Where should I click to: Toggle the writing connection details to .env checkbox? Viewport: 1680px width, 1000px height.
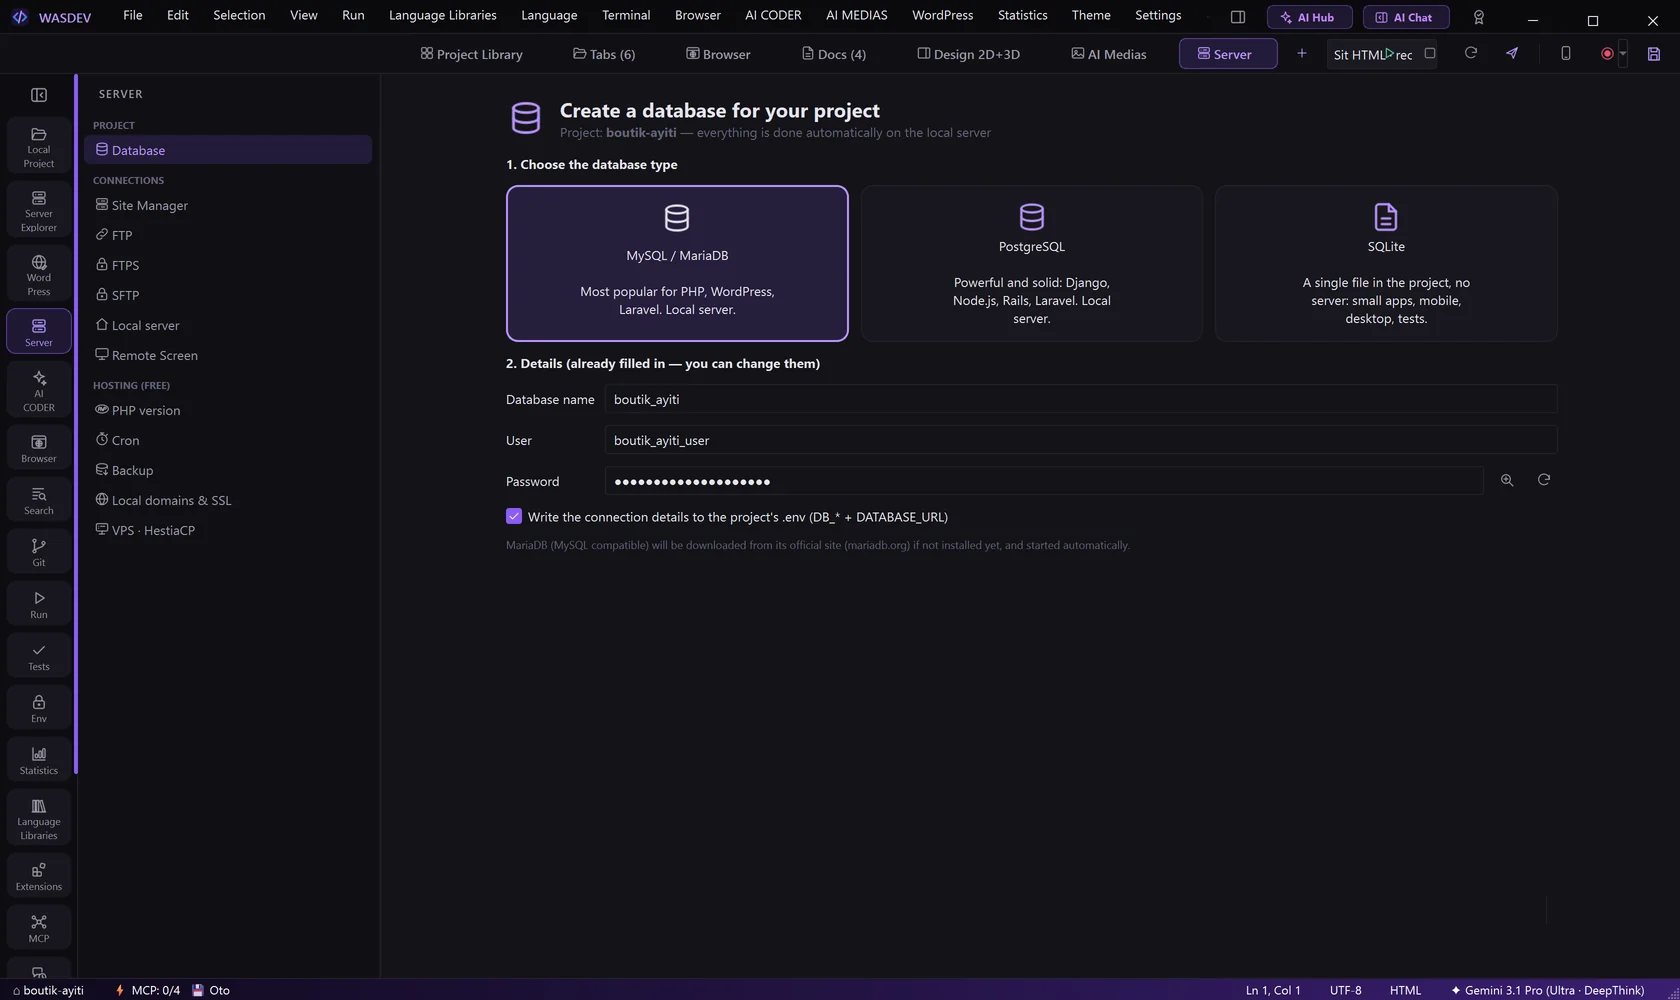point(514,517)
